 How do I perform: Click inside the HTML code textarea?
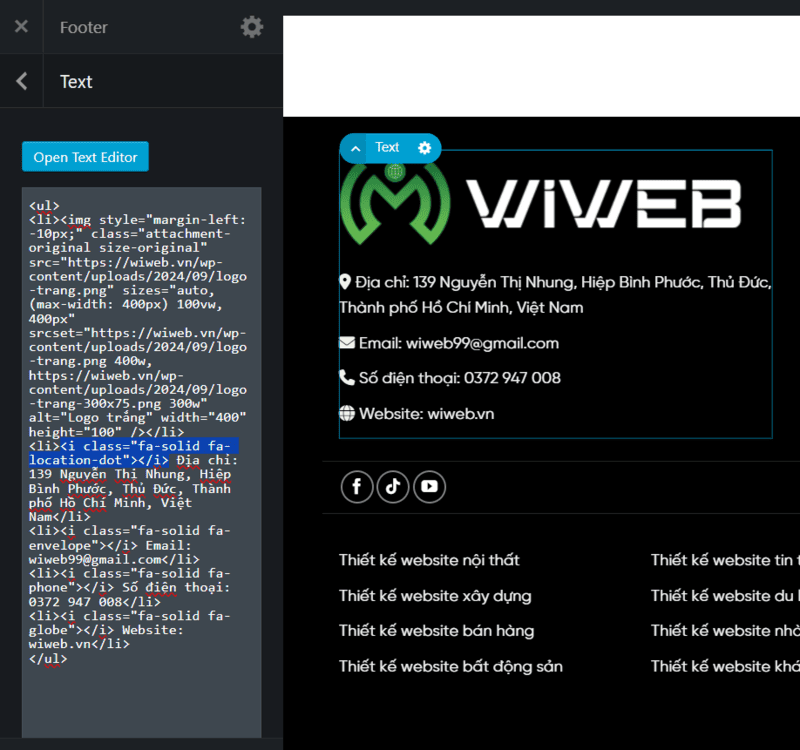coord(141,462)
